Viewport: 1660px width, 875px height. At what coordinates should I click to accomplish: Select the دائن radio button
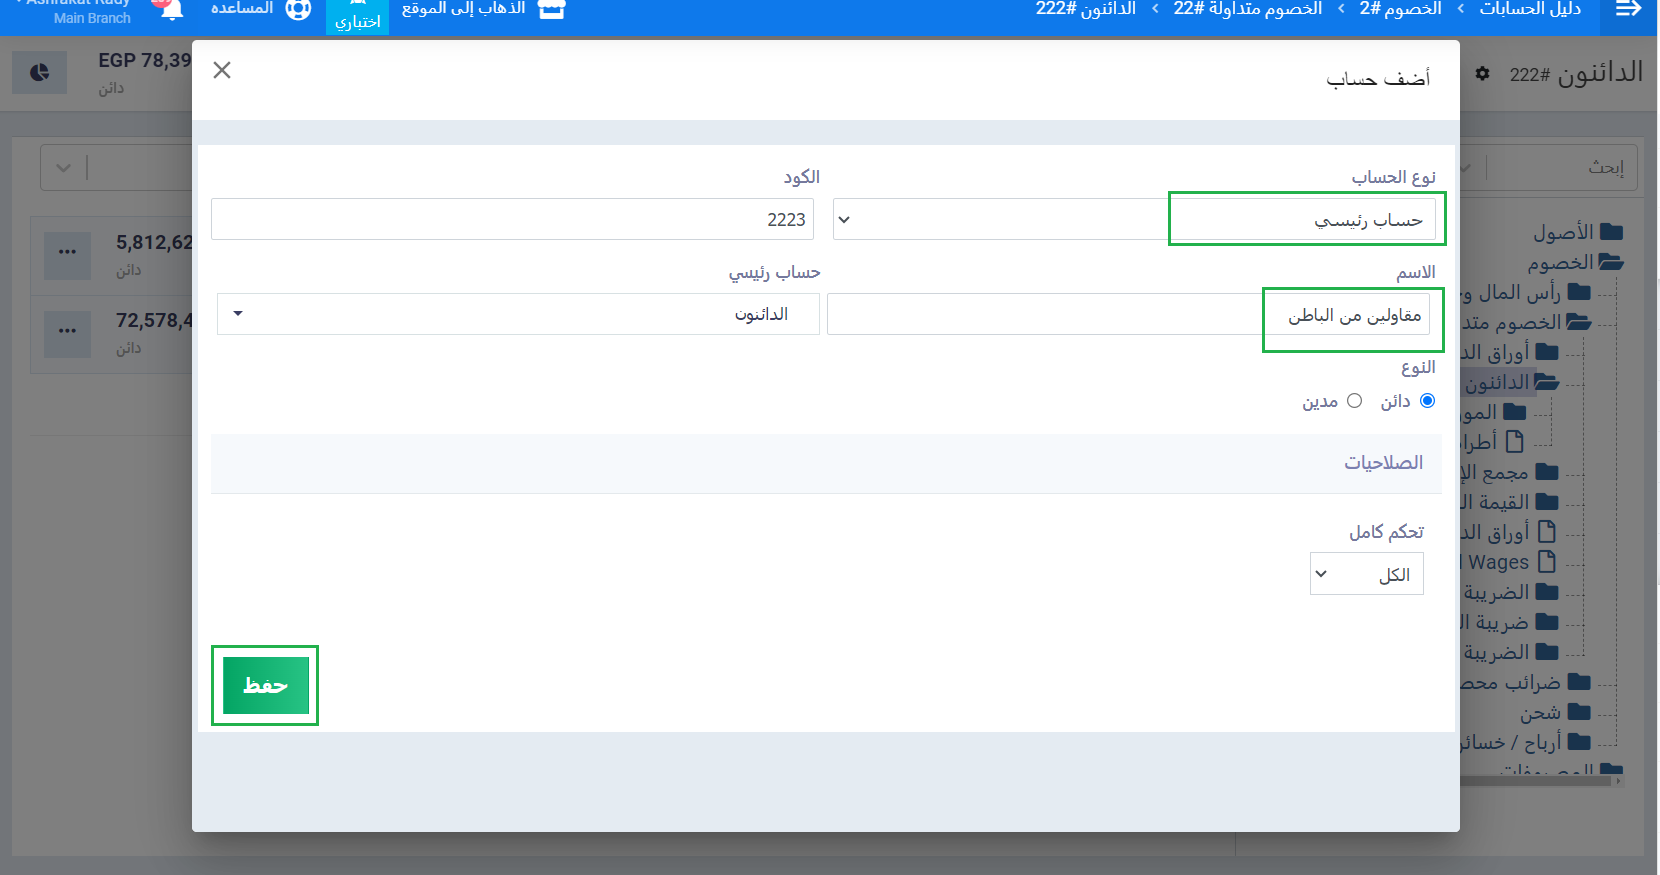(x=1427, y=401)
